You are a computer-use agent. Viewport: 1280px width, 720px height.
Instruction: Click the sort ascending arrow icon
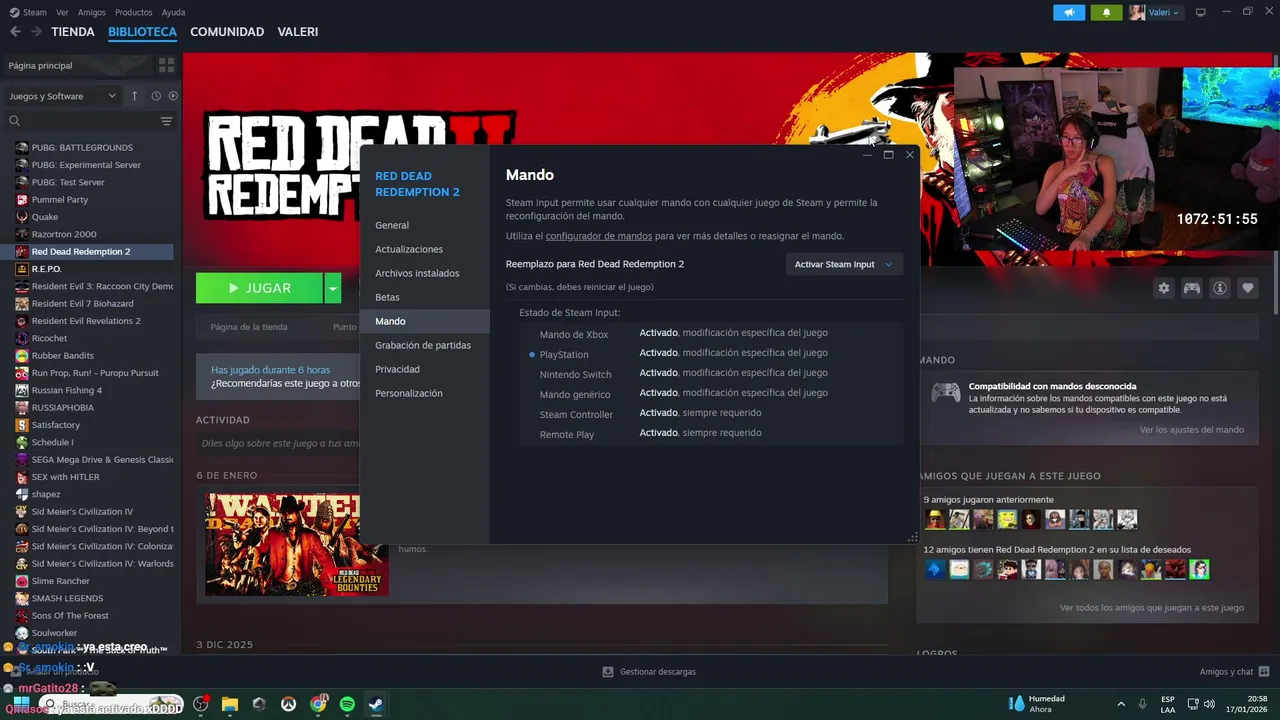pyautogui.click(x=135, y=96)
